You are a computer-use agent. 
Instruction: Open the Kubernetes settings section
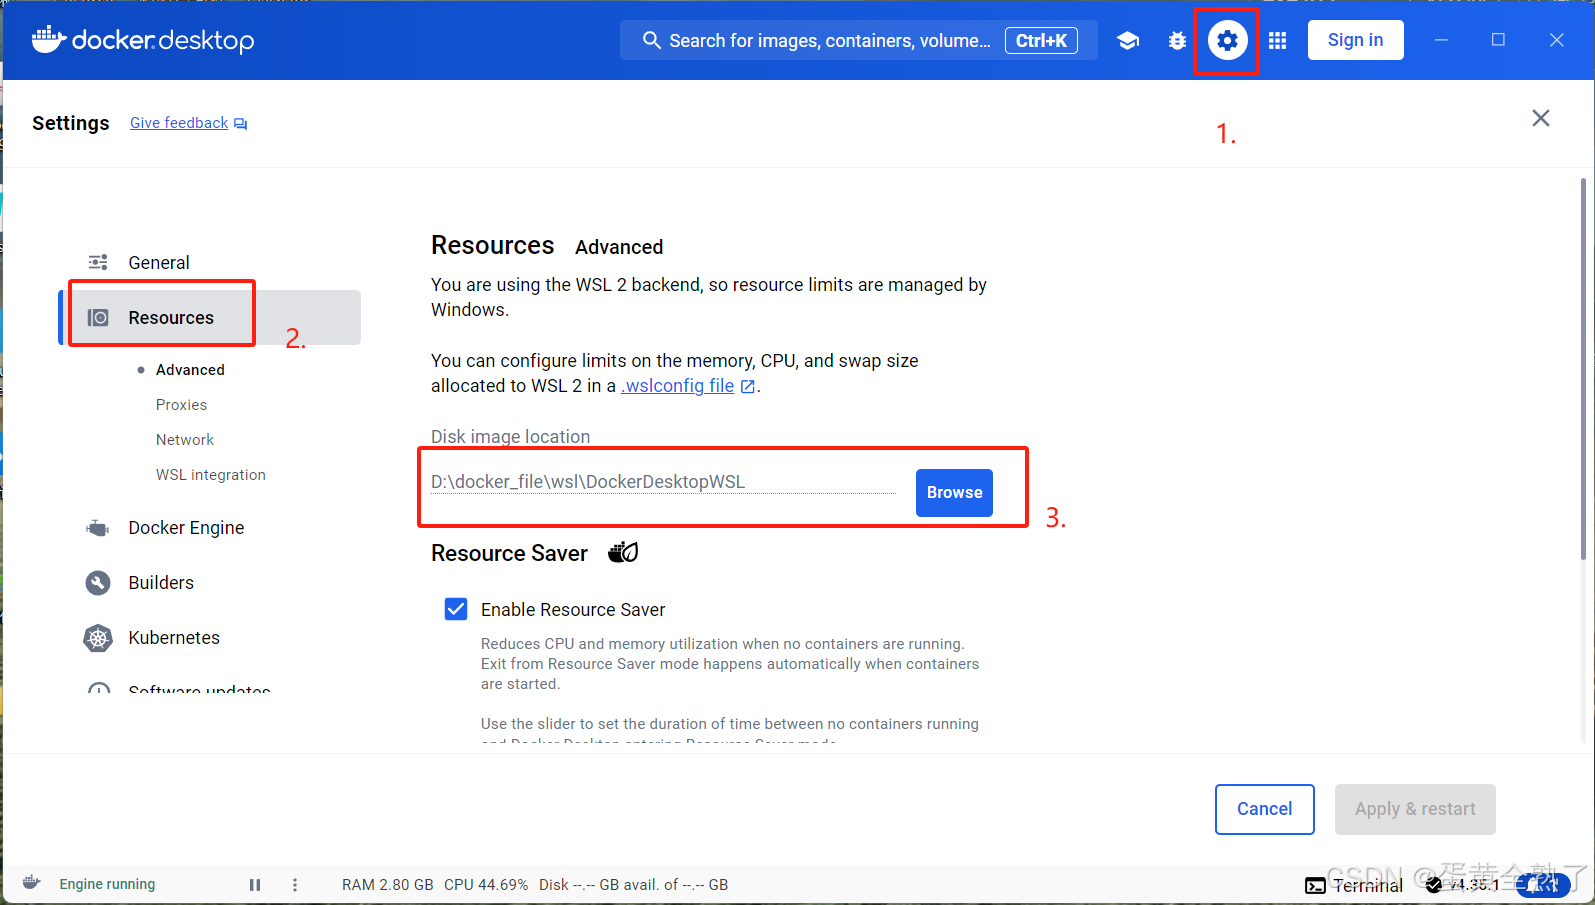click(x=210, y=638)
